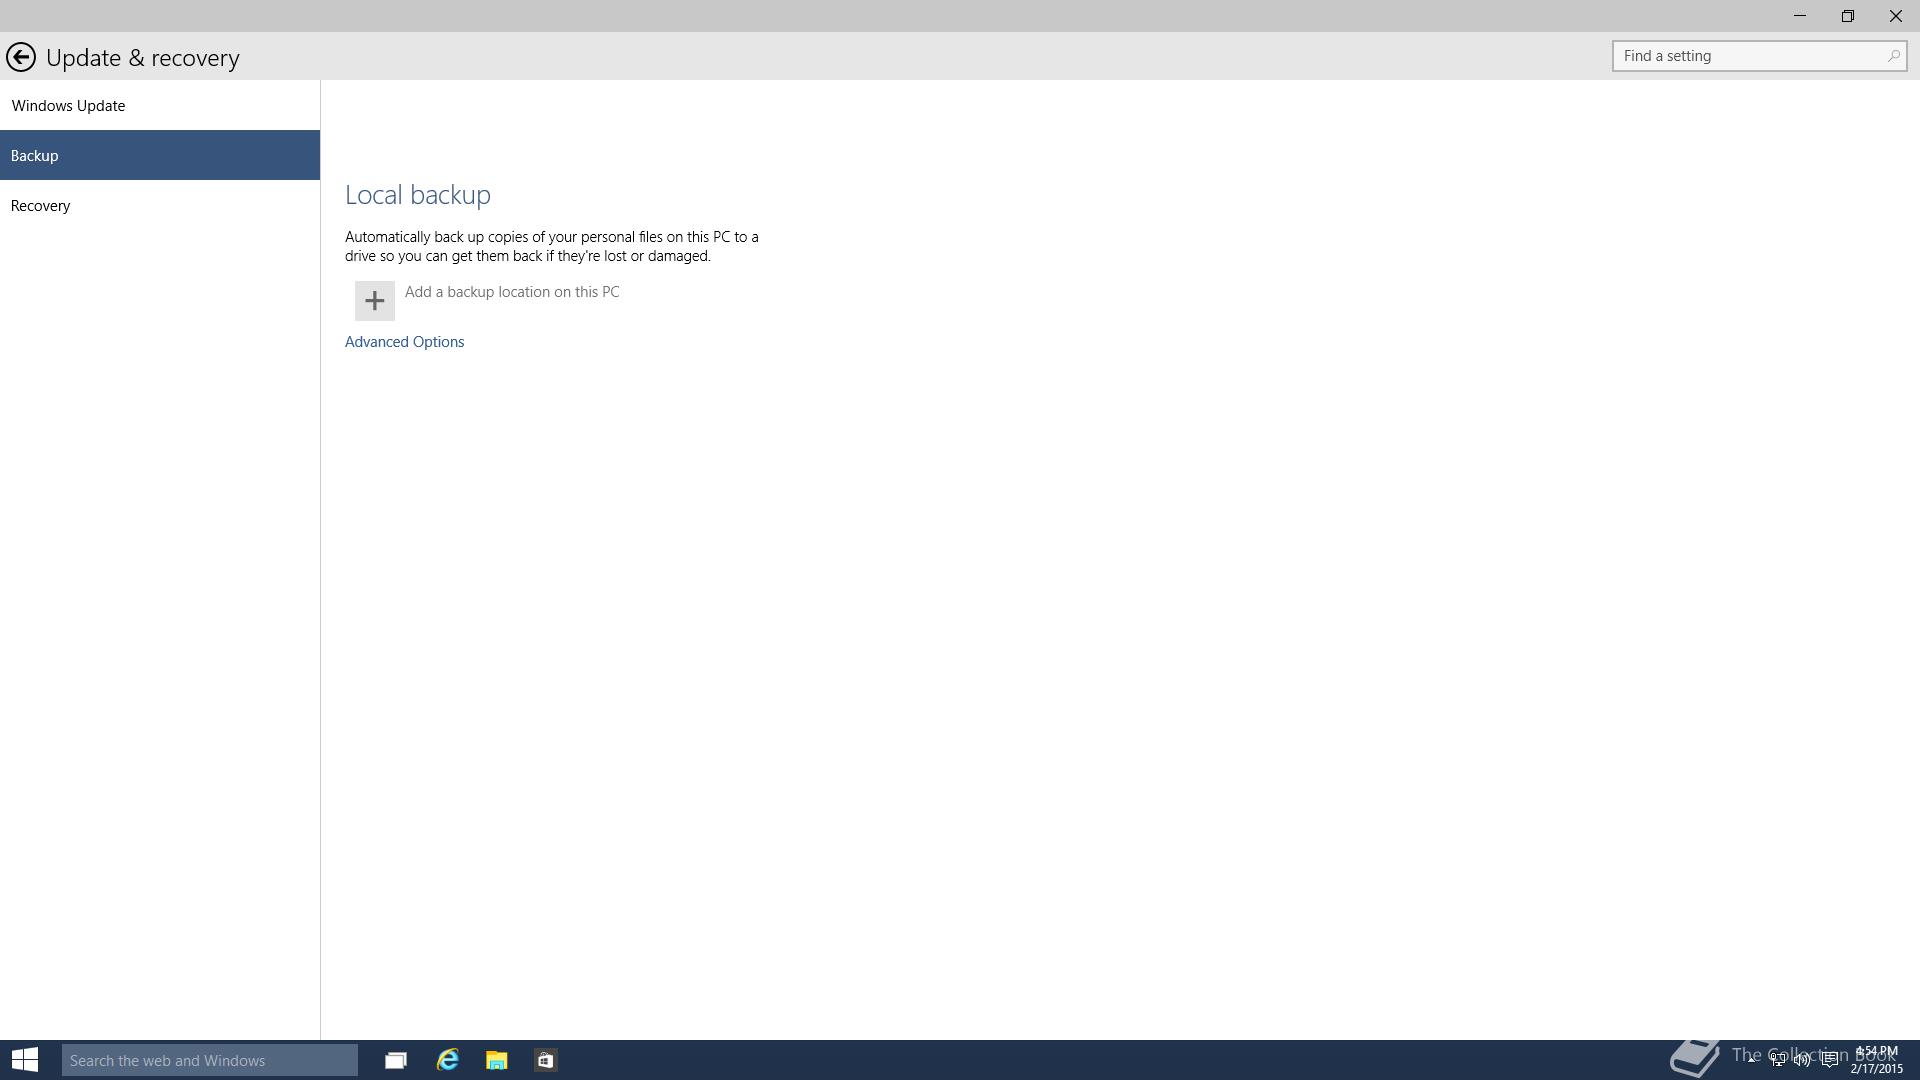The image size is (1920, 1080).
Task: Click the plus icon to add backup location
Action: (x=374, y=301)
